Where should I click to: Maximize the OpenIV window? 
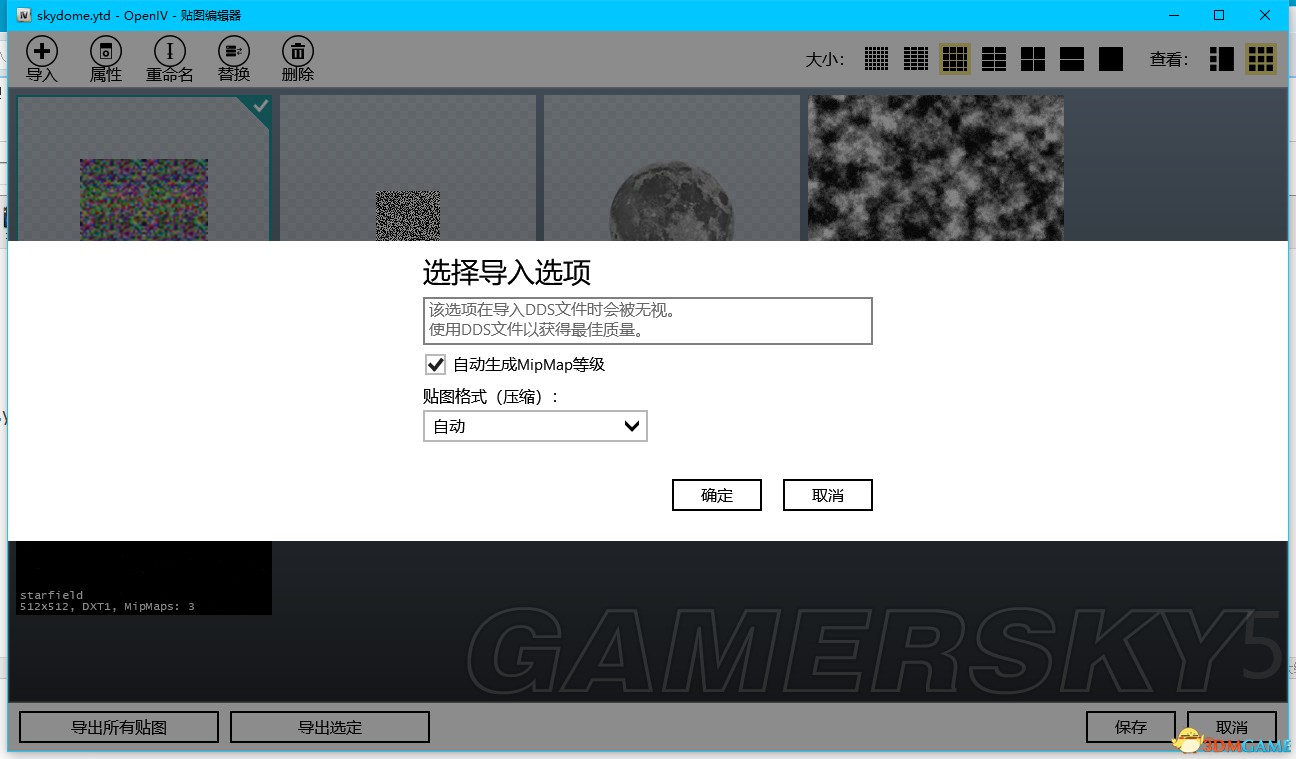1219,15
